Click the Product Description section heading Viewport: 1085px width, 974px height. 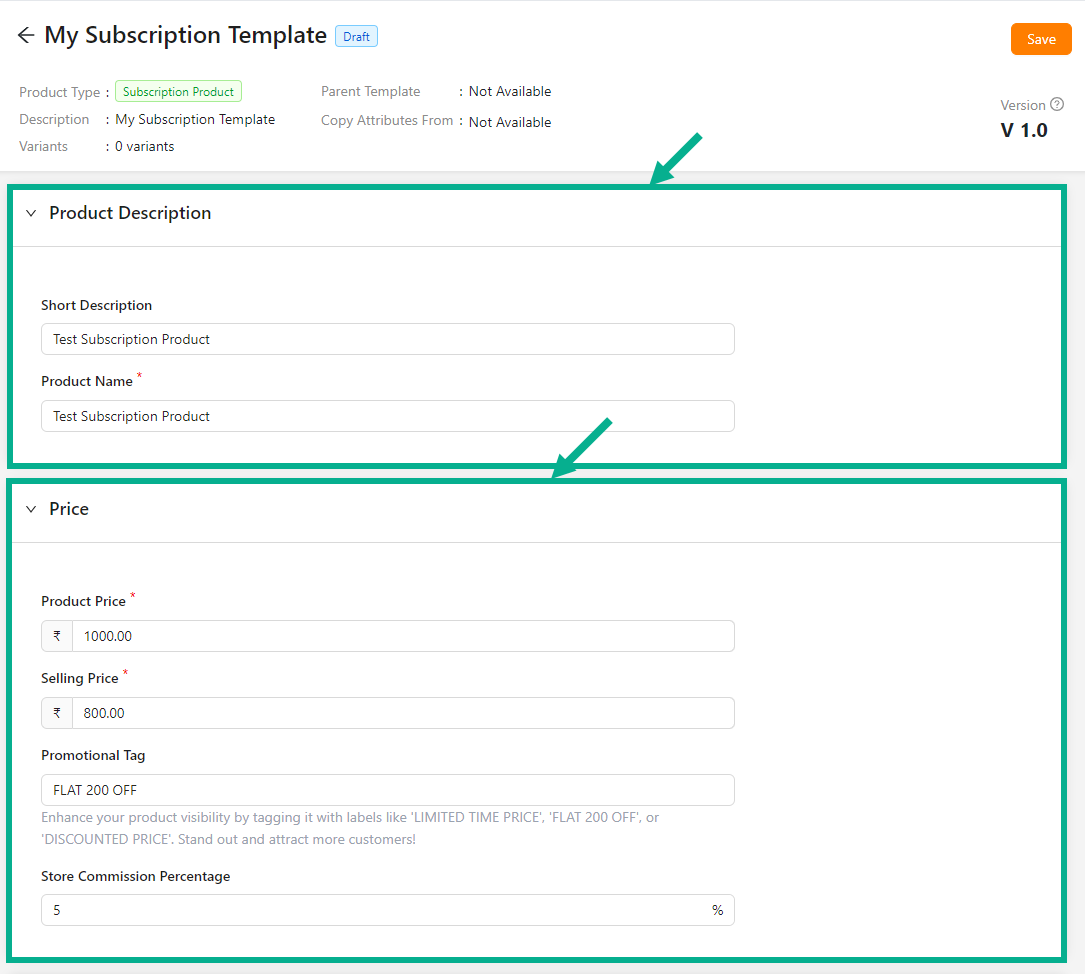pyautogui.click(x=130, y=213)
